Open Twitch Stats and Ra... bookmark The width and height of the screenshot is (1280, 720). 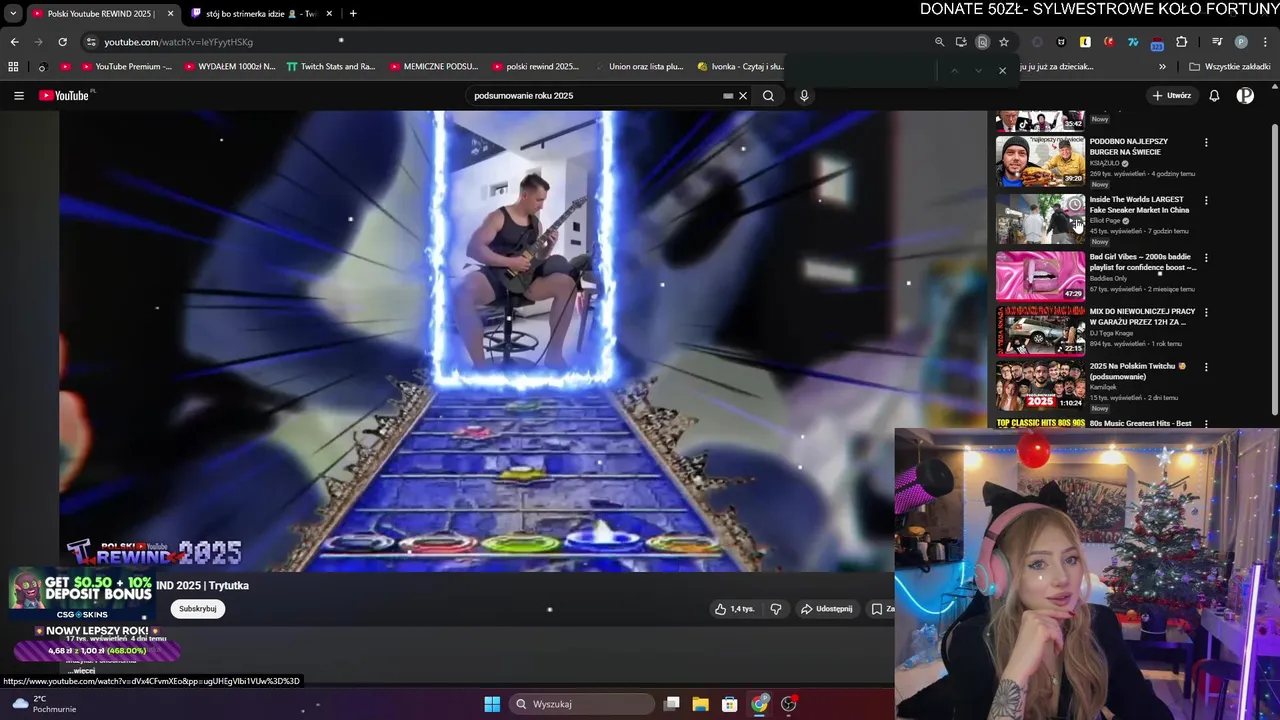click(x=331, y=67)
